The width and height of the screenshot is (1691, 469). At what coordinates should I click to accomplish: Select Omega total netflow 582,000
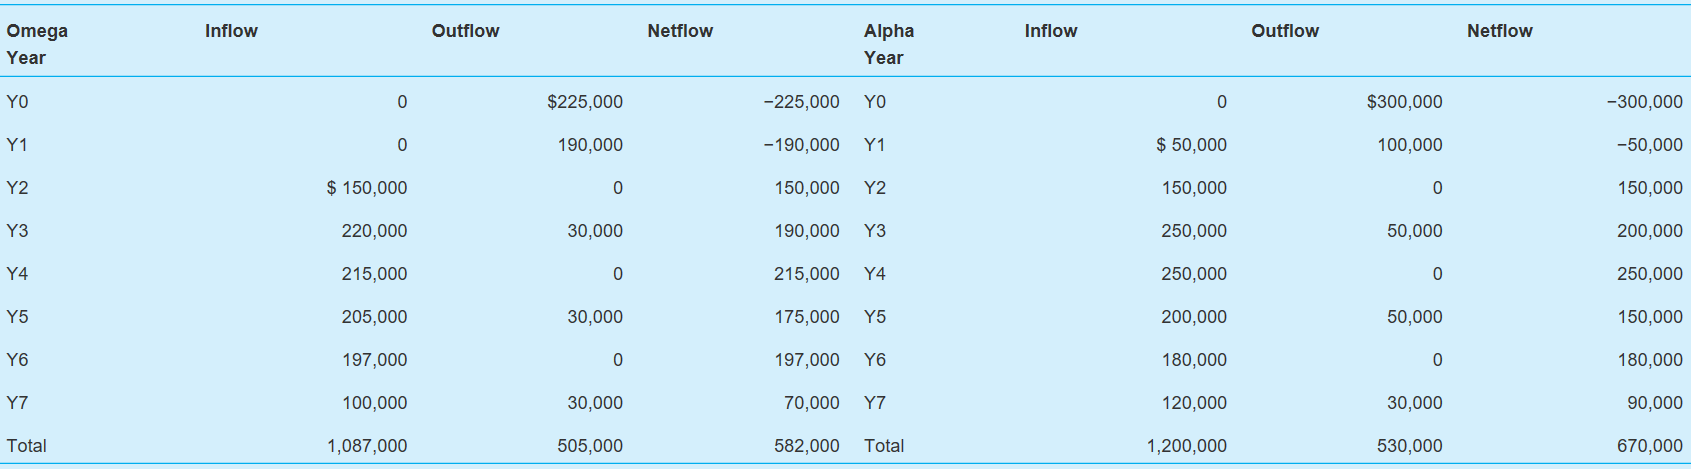point(806,446)
